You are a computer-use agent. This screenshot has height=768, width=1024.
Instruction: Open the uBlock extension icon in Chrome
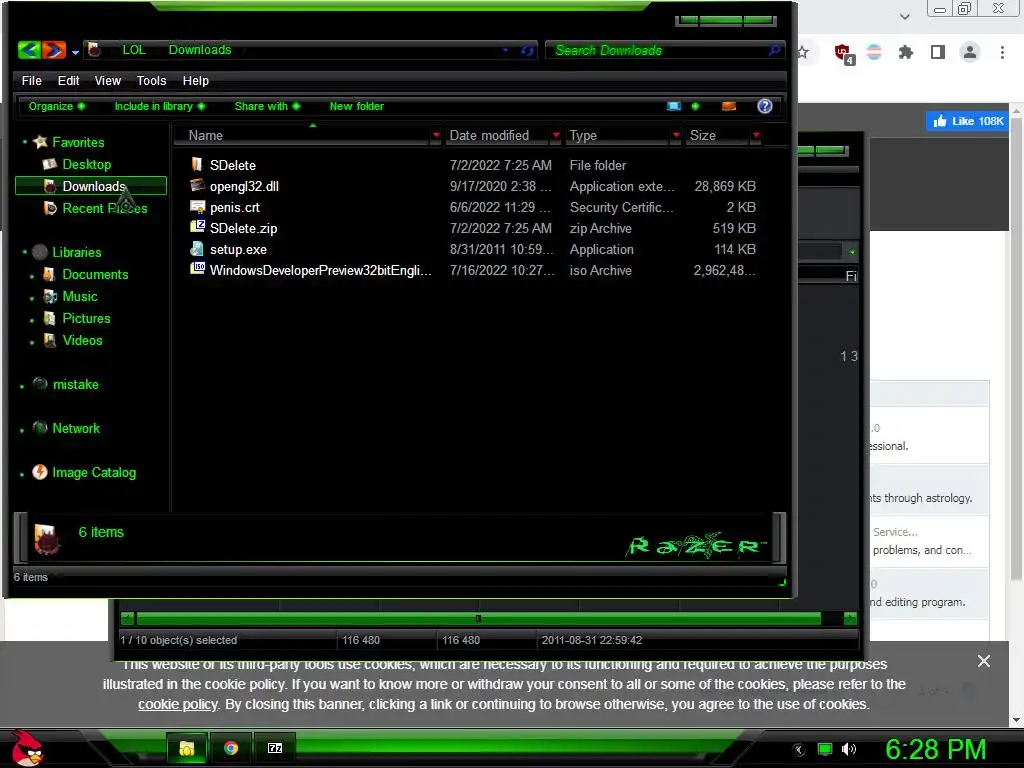click(x=844, y=53)
